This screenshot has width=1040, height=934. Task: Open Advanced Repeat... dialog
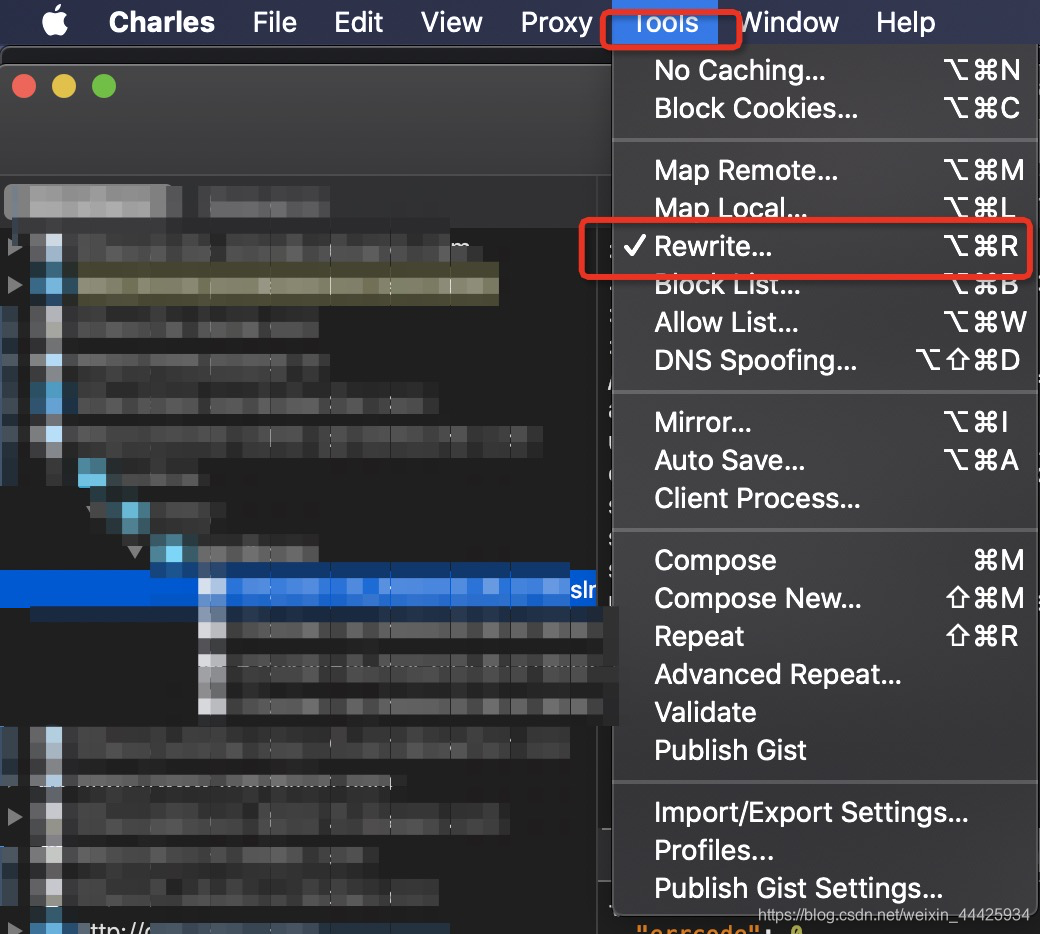tap(825, 675)
